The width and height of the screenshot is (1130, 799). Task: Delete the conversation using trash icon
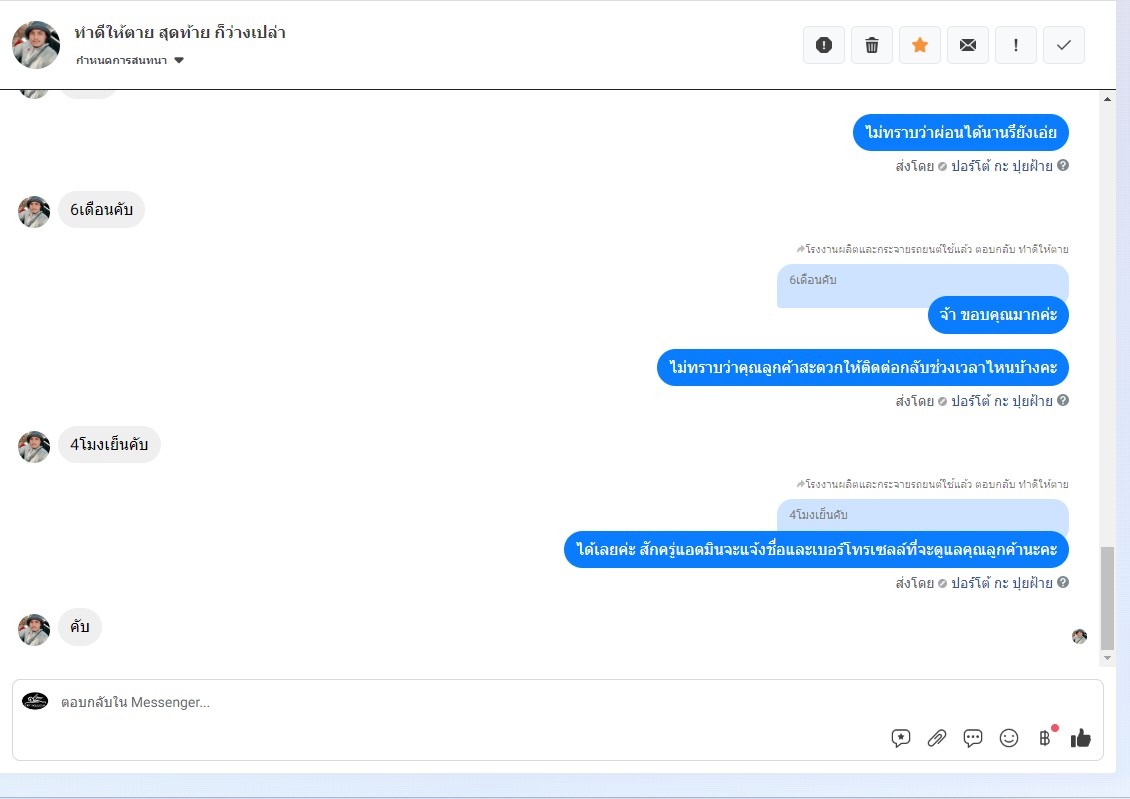pyautogui.click(x=872, y=45)
